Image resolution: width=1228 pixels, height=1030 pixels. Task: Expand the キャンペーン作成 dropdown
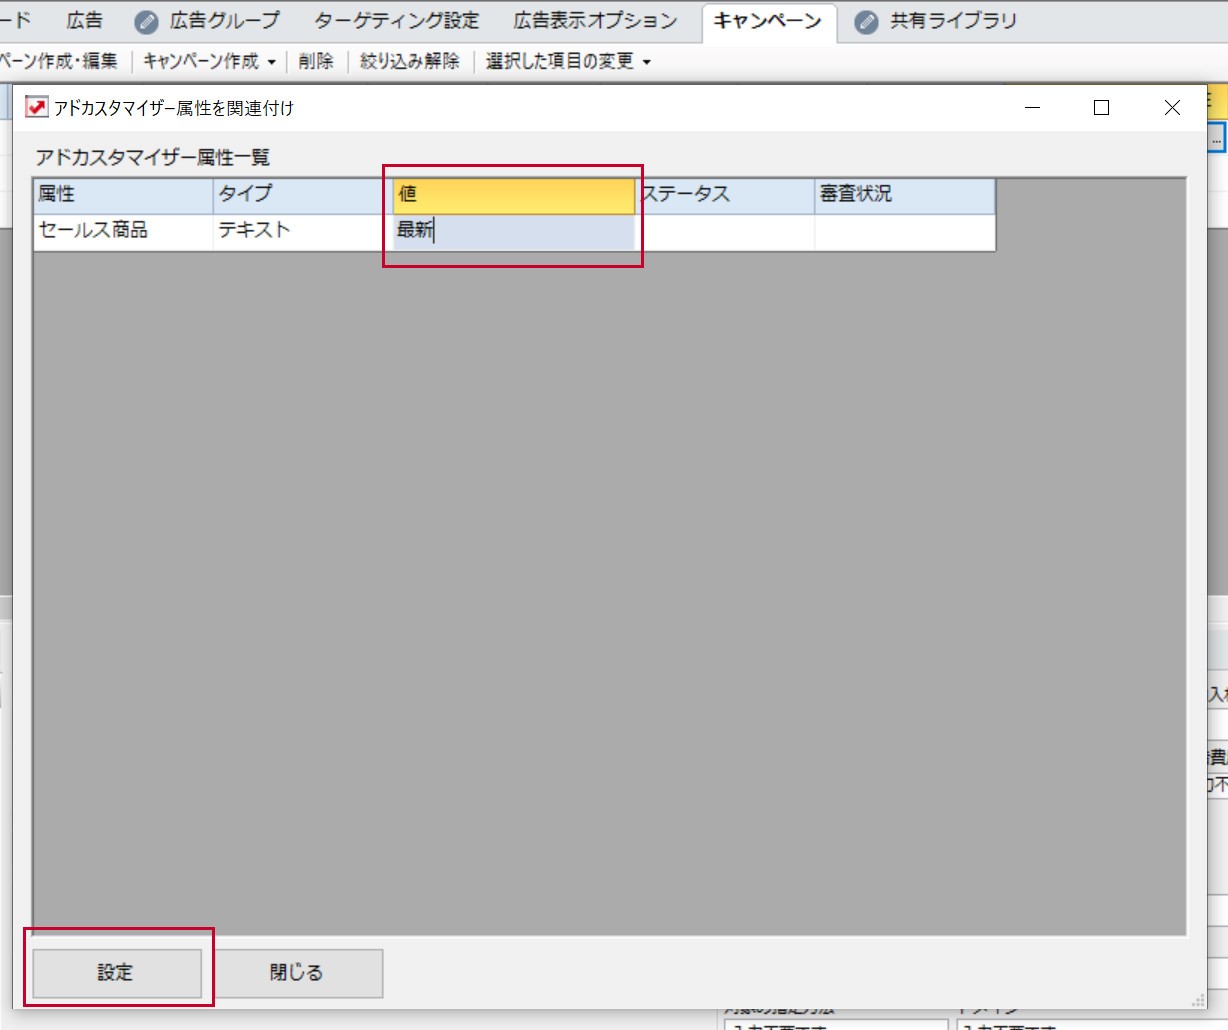(x=210, y=62)
